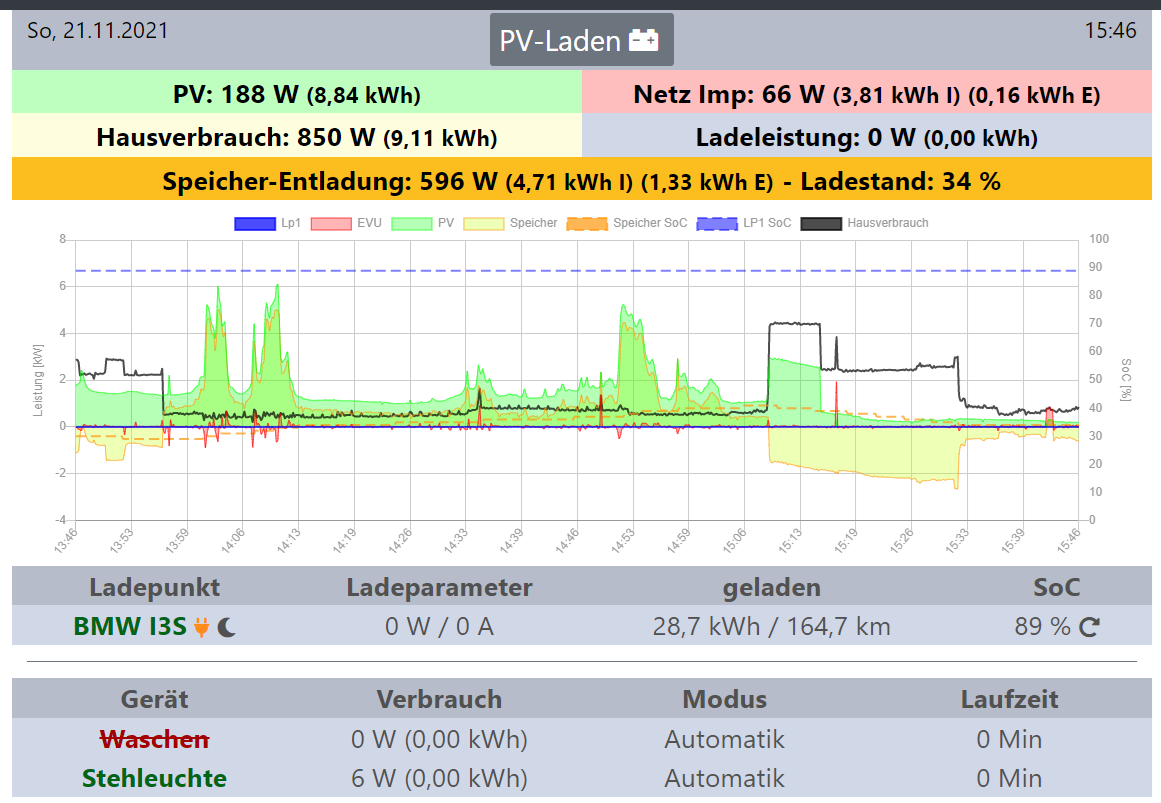This screenshot has width=1161, height=803.
Task: Click the 0 W / 0 A Ladeparameter value
Action: (439, 627)
